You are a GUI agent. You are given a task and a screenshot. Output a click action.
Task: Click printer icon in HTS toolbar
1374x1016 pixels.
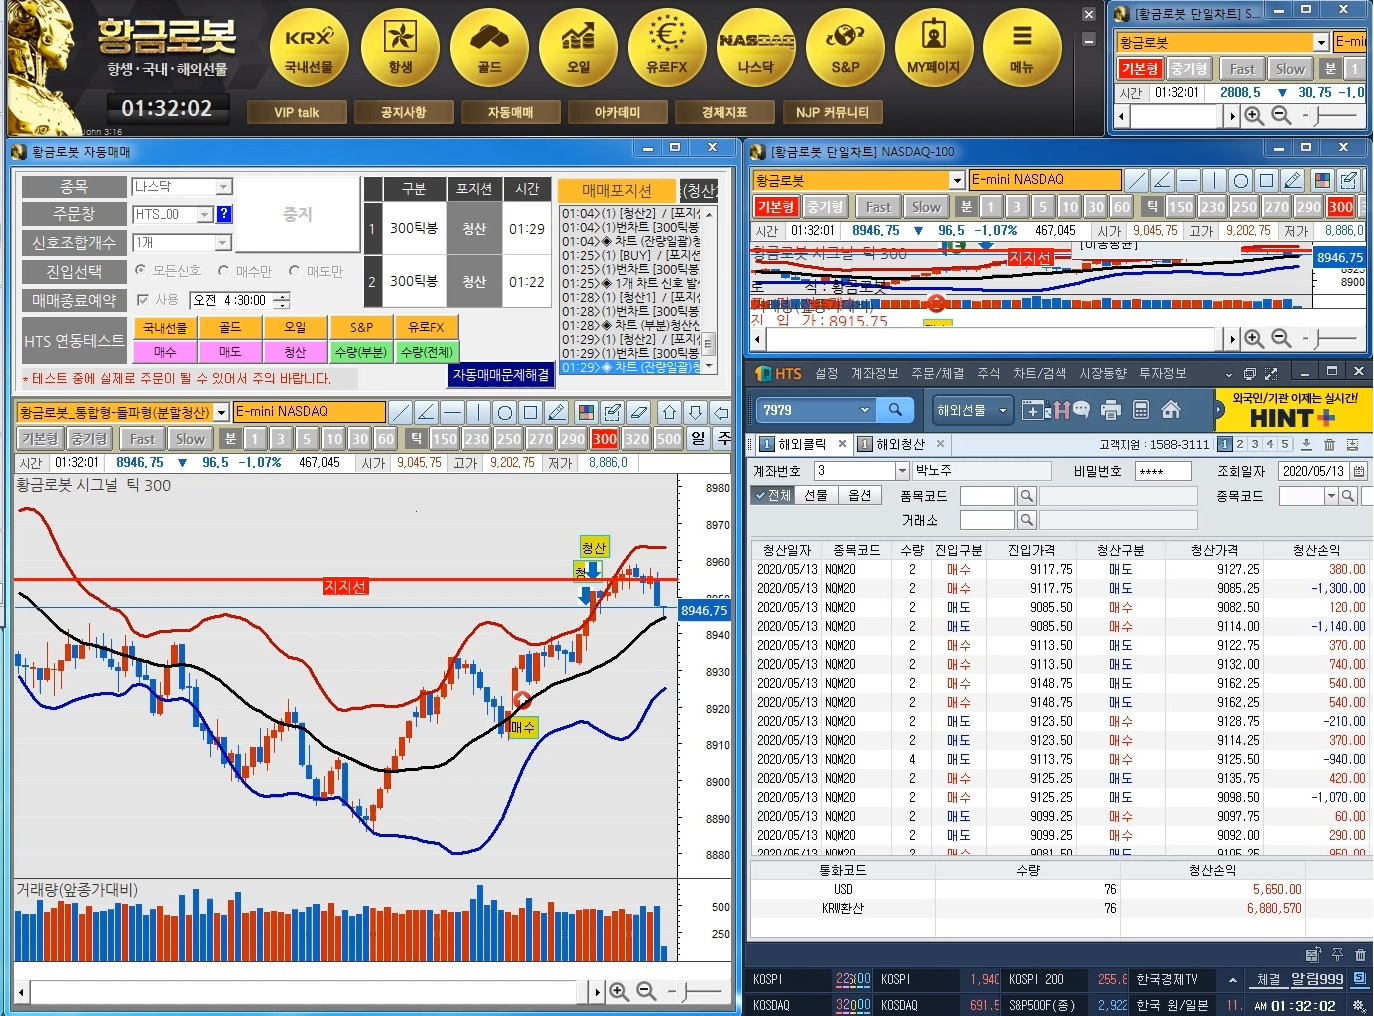1110,410
